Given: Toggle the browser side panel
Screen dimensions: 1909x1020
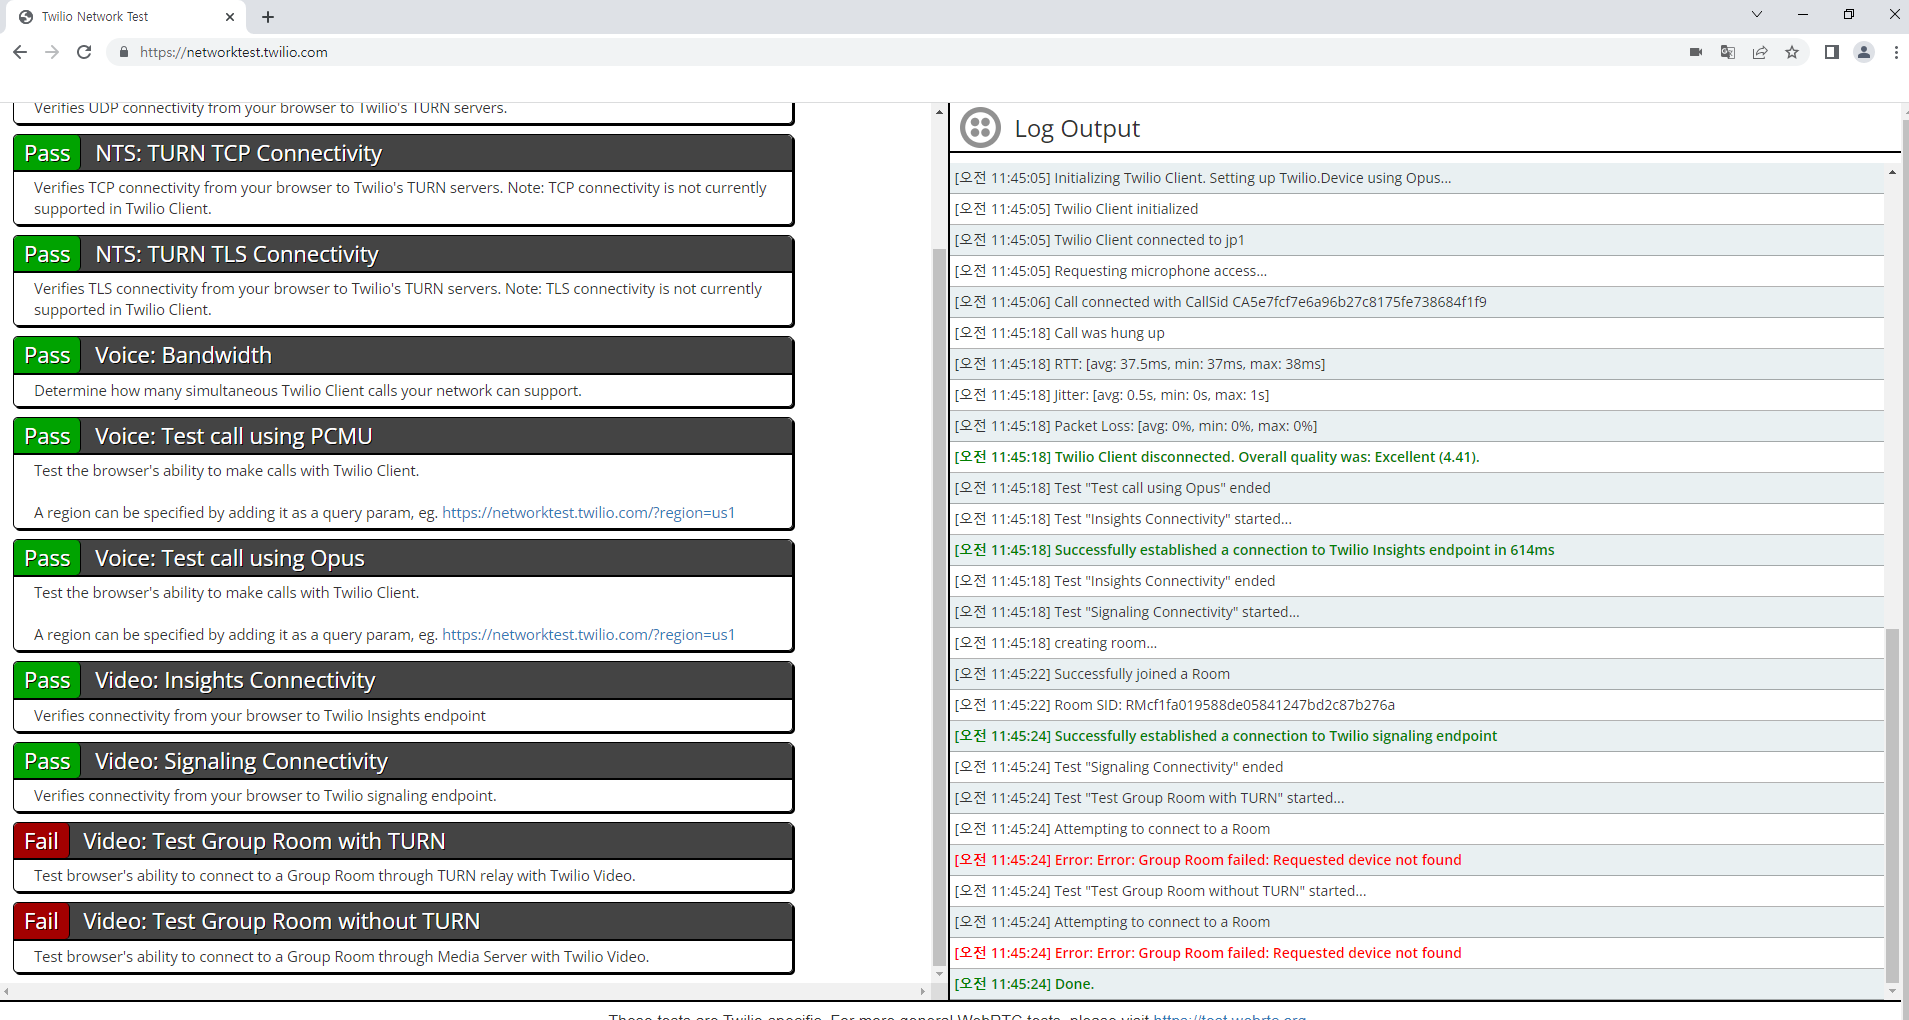Looking at the screenshot, I should tap(1832, 52).
